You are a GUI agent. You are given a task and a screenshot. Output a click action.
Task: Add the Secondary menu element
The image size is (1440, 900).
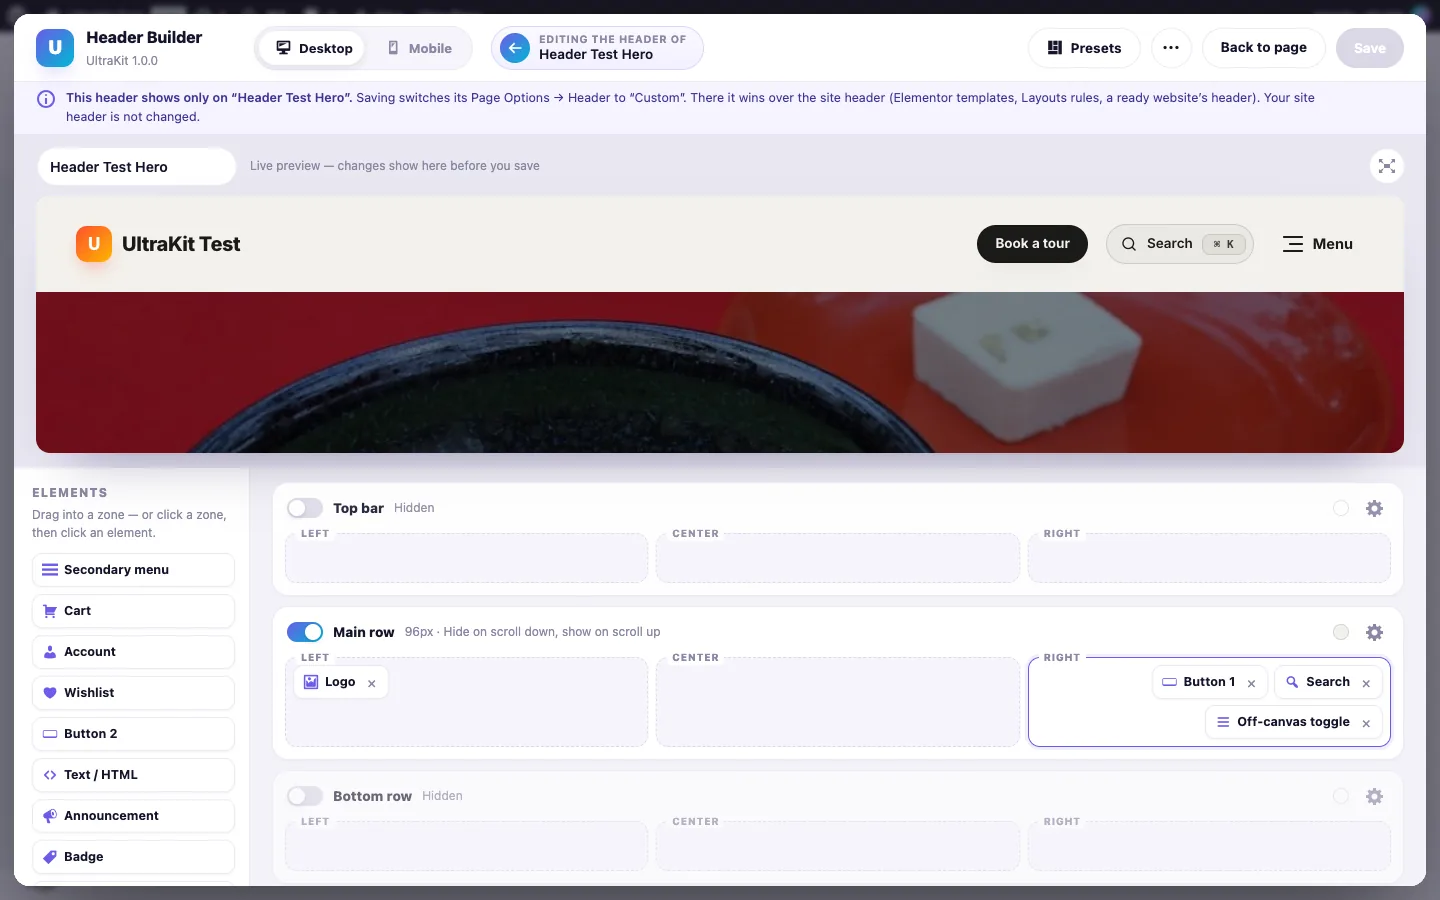click(133, 570)
